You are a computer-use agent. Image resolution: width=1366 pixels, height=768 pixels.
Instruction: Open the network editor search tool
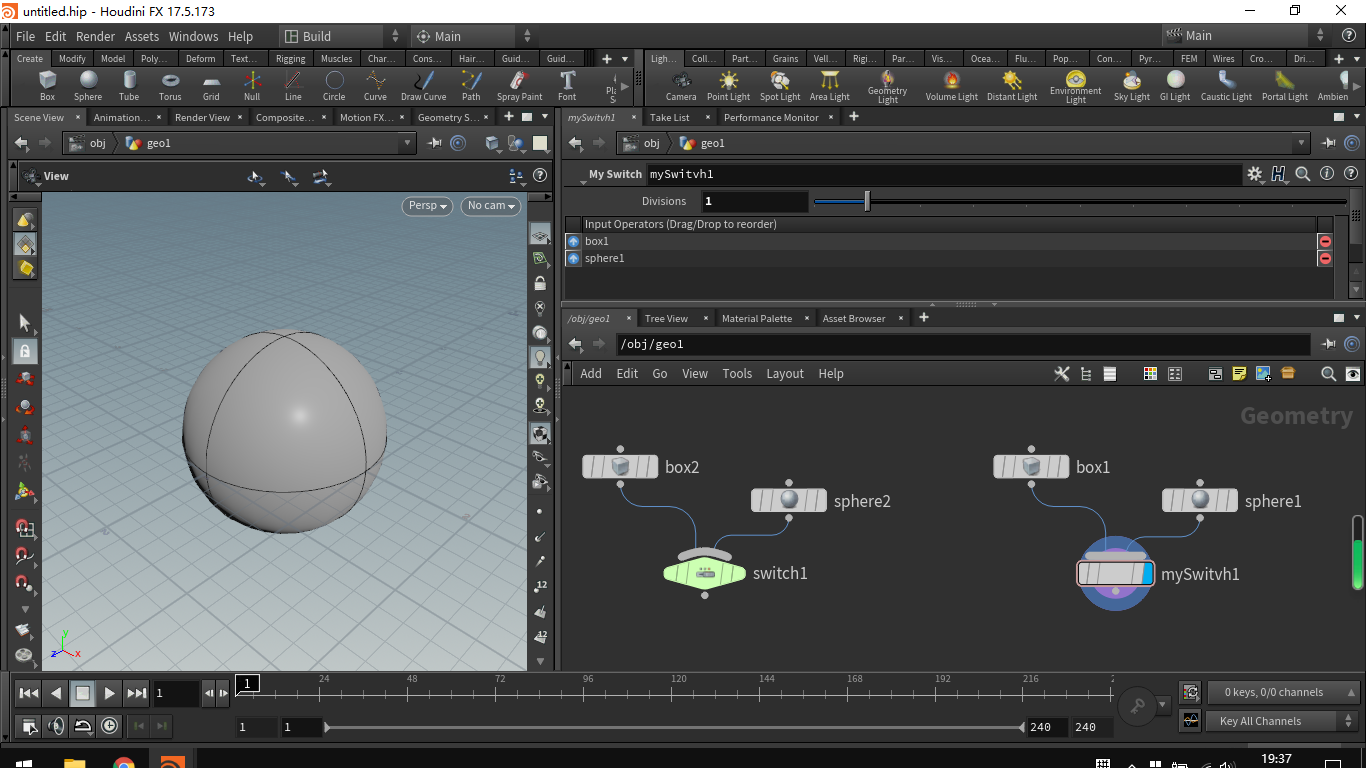[1327, 373]
